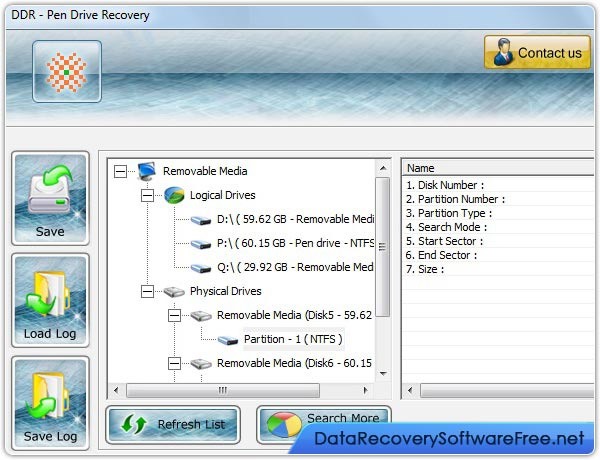Viewport: 600px width, 460px height.
Task: Click the D:\ drive icon
Action: click(201, 220)
